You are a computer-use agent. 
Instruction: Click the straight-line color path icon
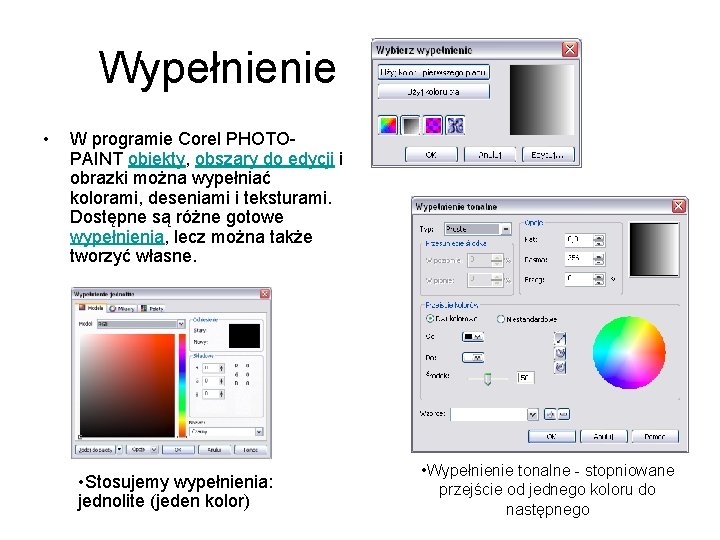coord(560,339)
